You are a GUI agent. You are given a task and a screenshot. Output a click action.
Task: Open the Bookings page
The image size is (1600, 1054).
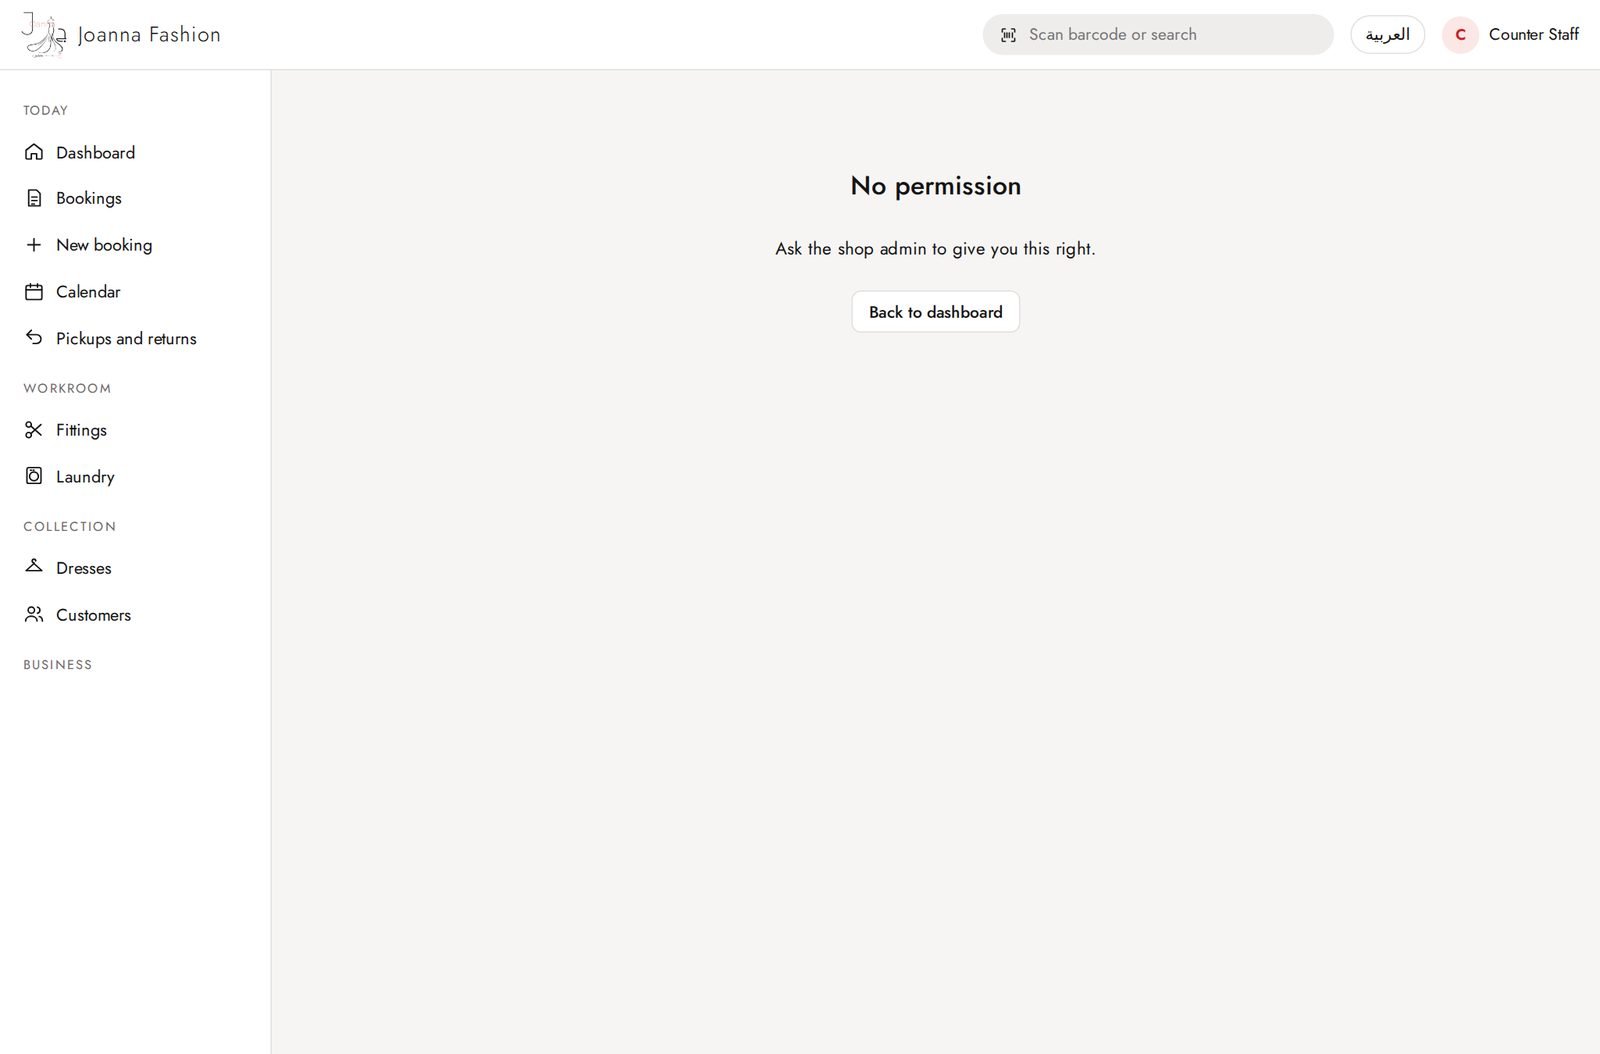pos(135,198)
